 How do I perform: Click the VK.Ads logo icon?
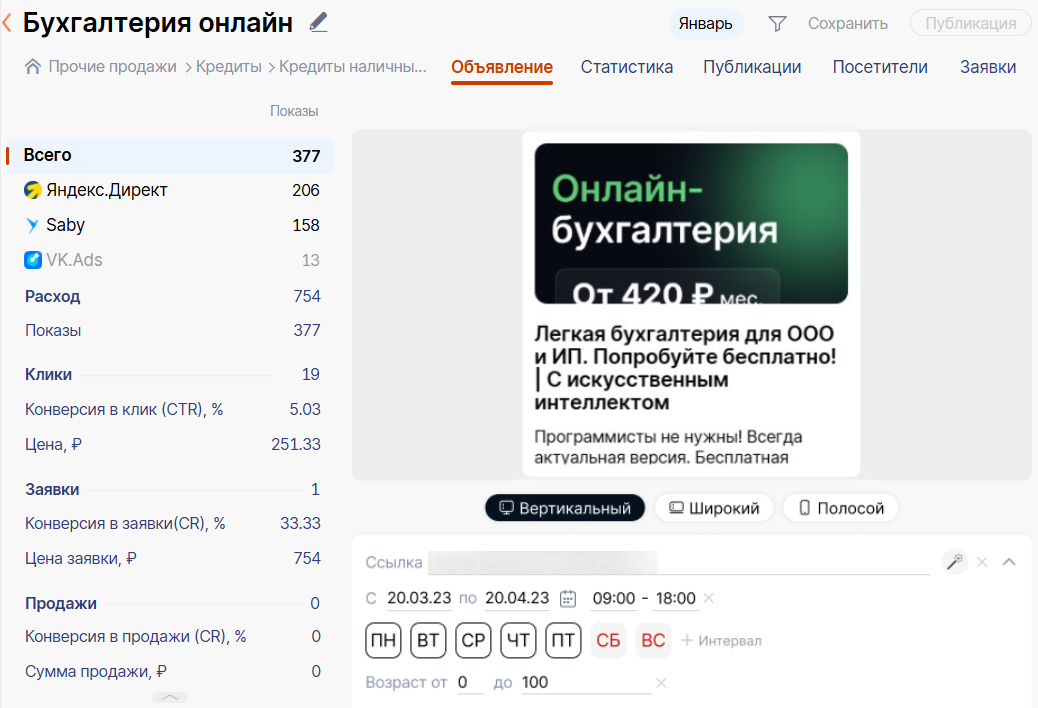tap(33, 260)
